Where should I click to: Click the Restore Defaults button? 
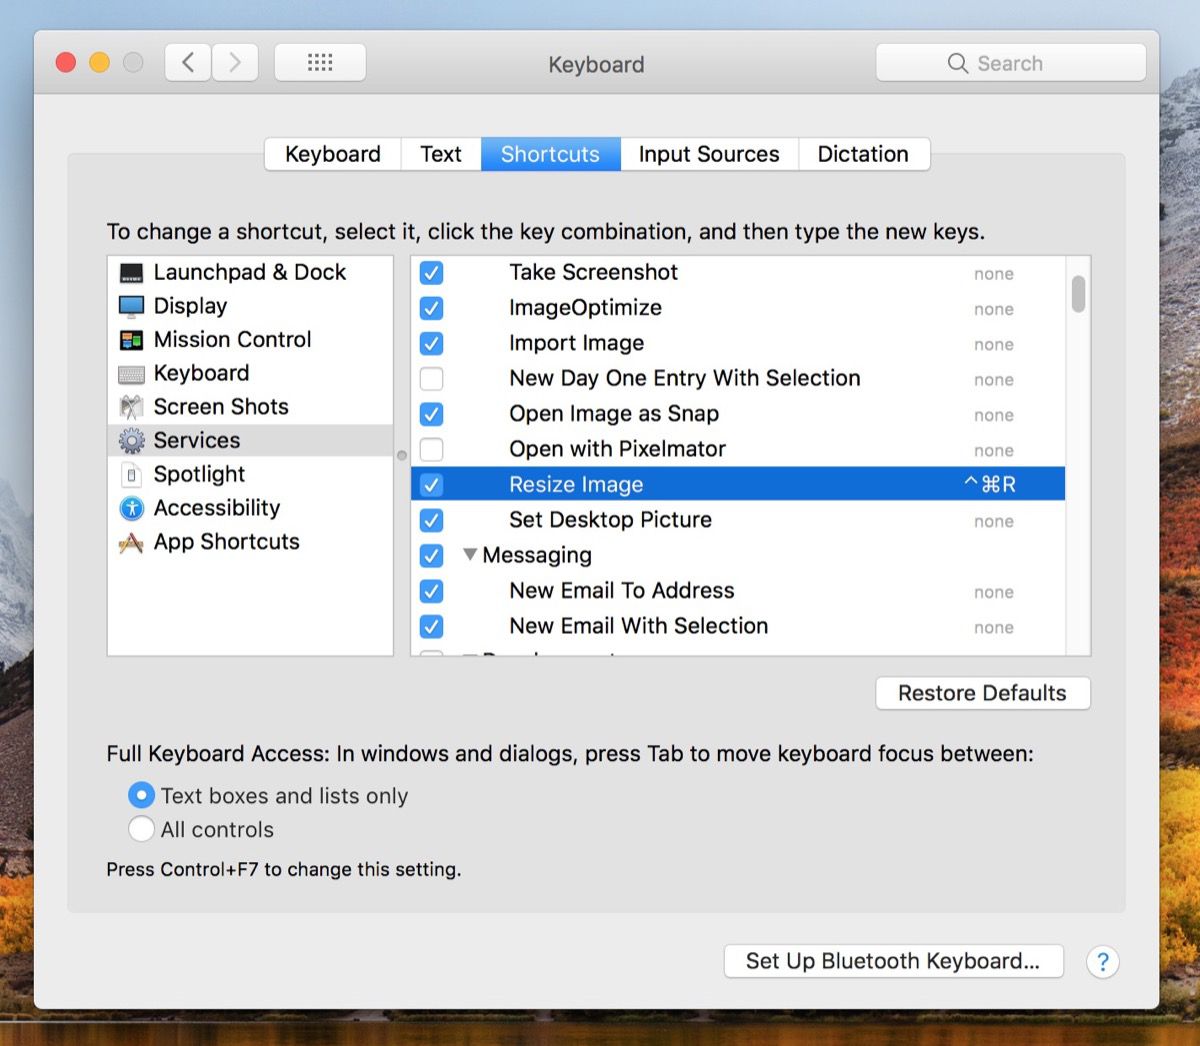(x=982, y=693)
